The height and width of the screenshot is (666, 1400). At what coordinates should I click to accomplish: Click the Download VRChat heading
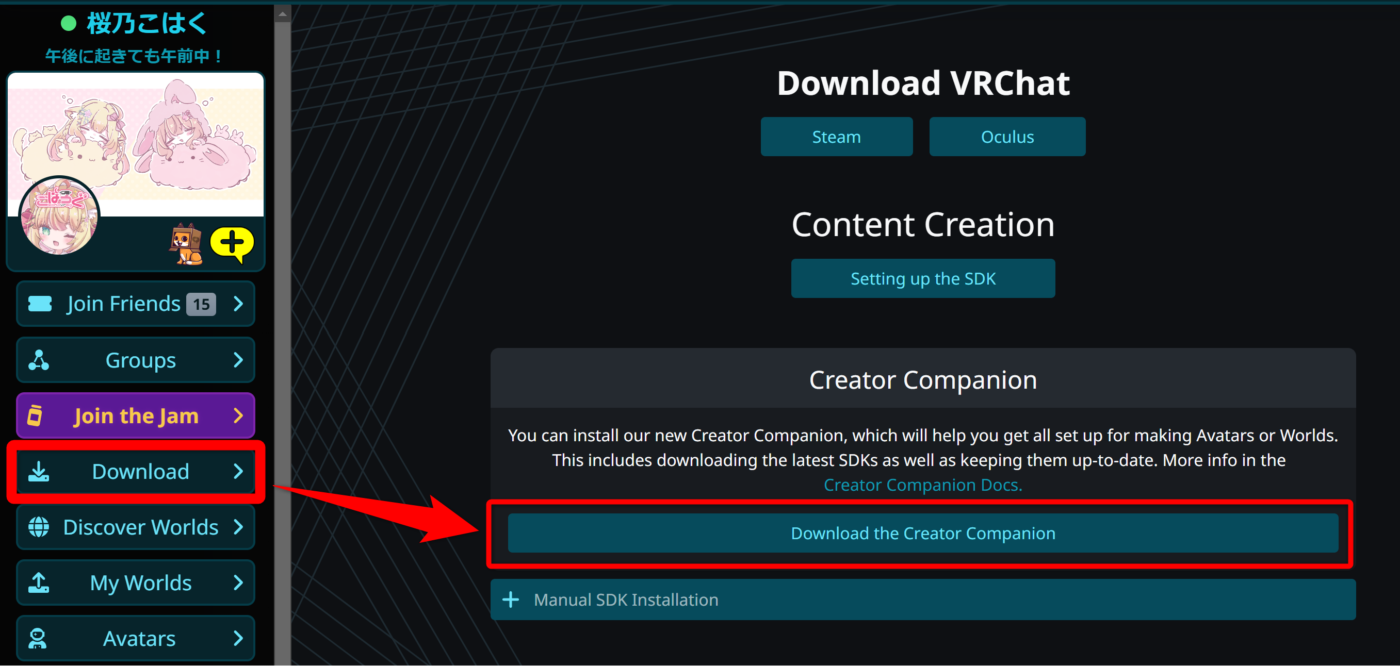(x=923, y=83)
